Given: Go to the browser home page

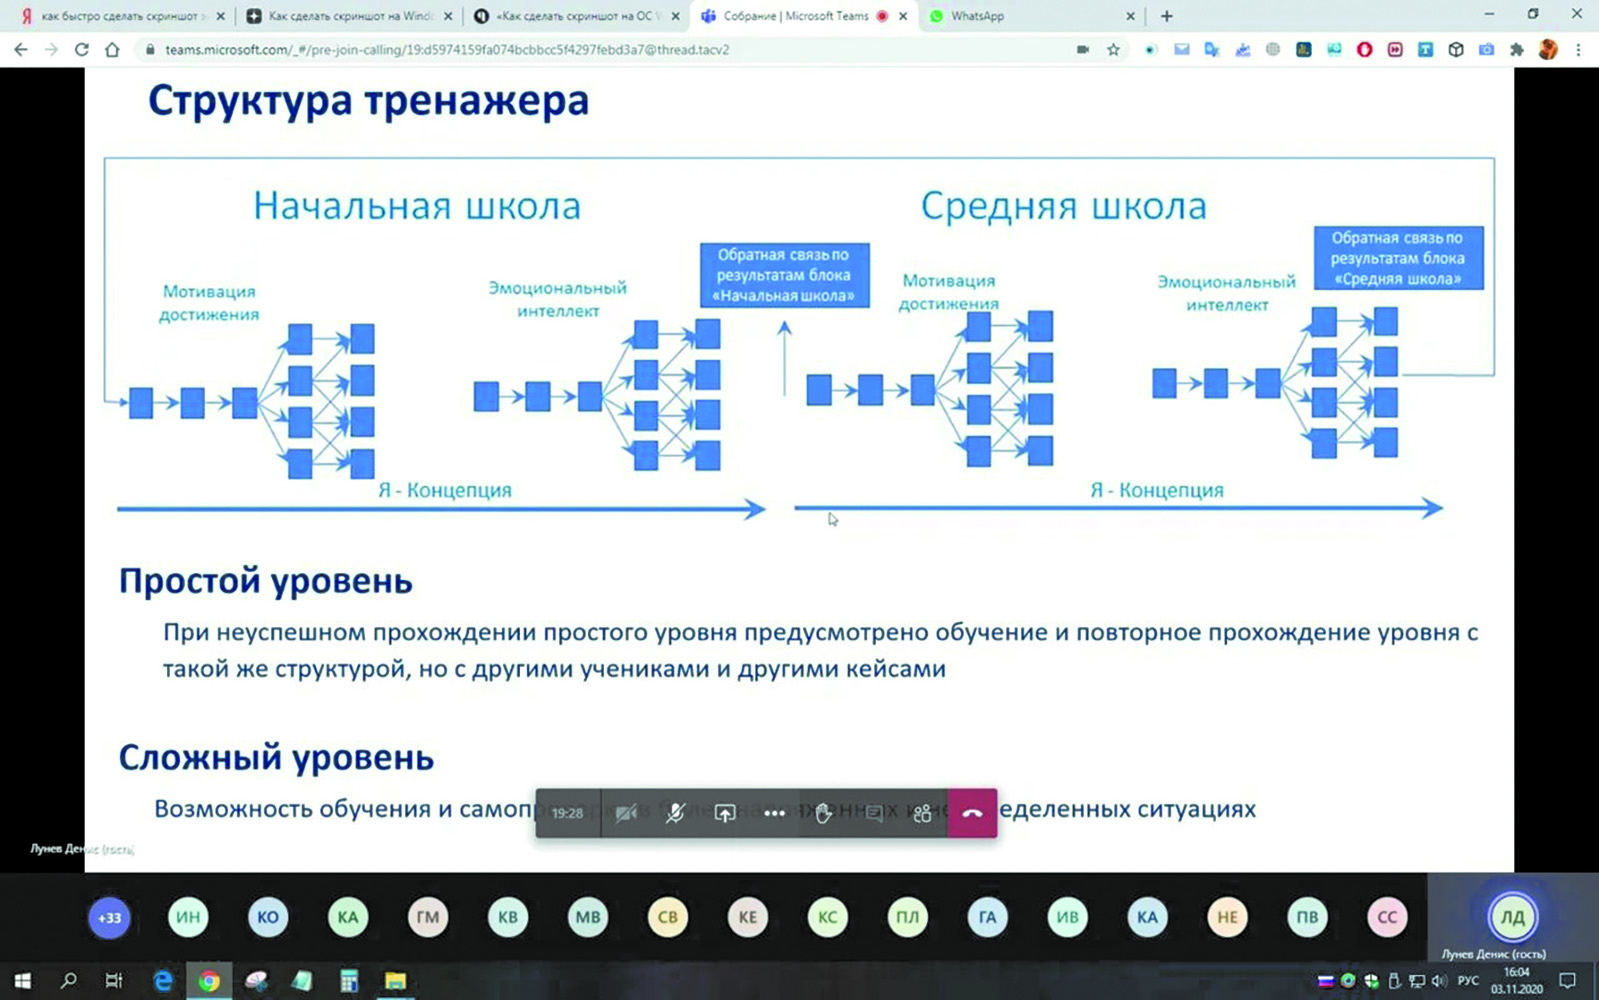Looking at the screenshot, I should point(112,49).
